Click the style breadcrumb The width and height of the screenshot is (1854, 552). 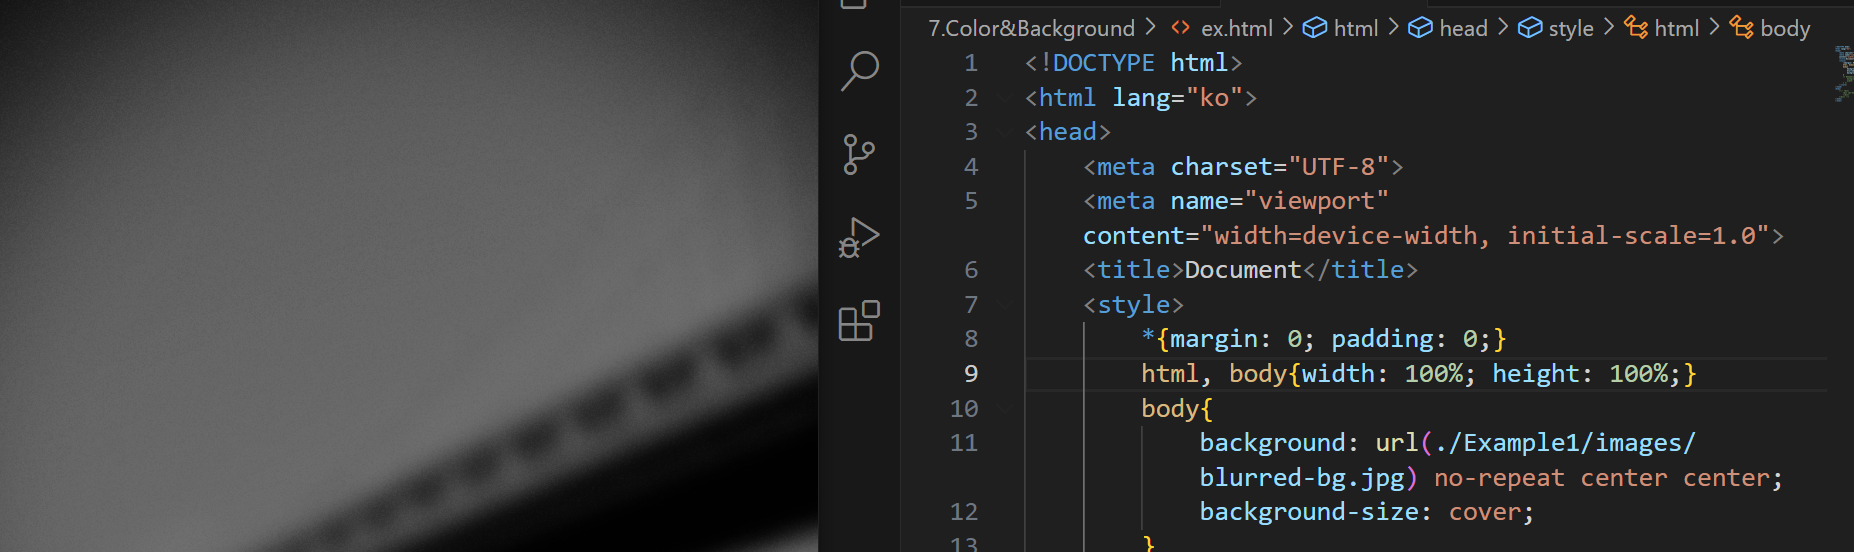pos(1556,28)
